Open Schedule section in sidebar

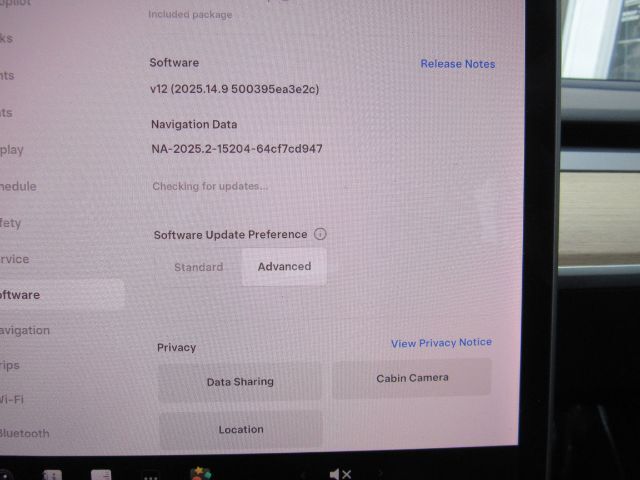point(18,187)
